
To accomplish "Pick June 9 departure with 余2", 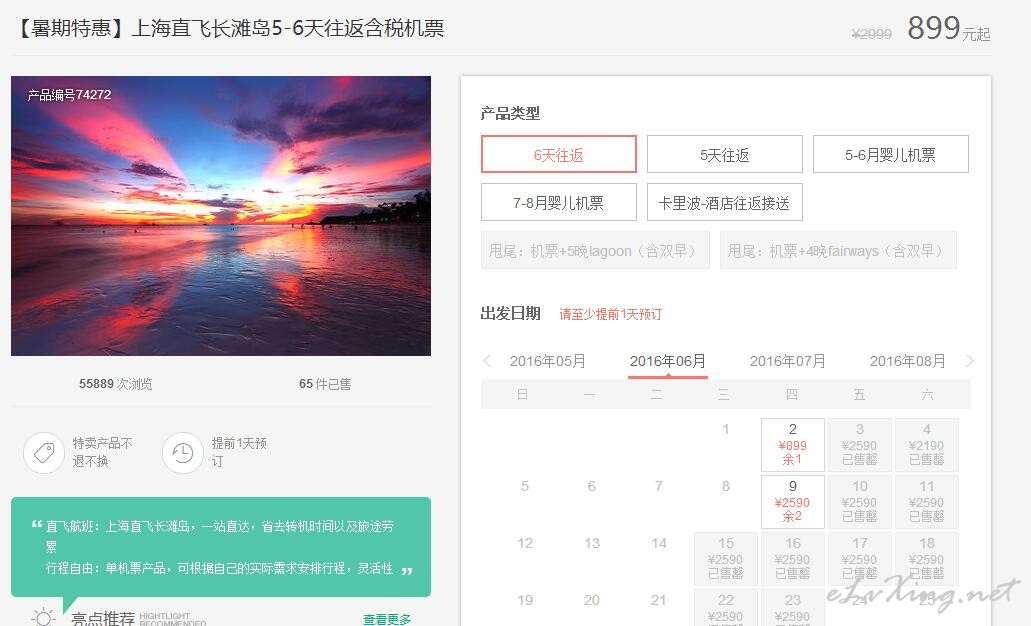I will pos(793,502).
